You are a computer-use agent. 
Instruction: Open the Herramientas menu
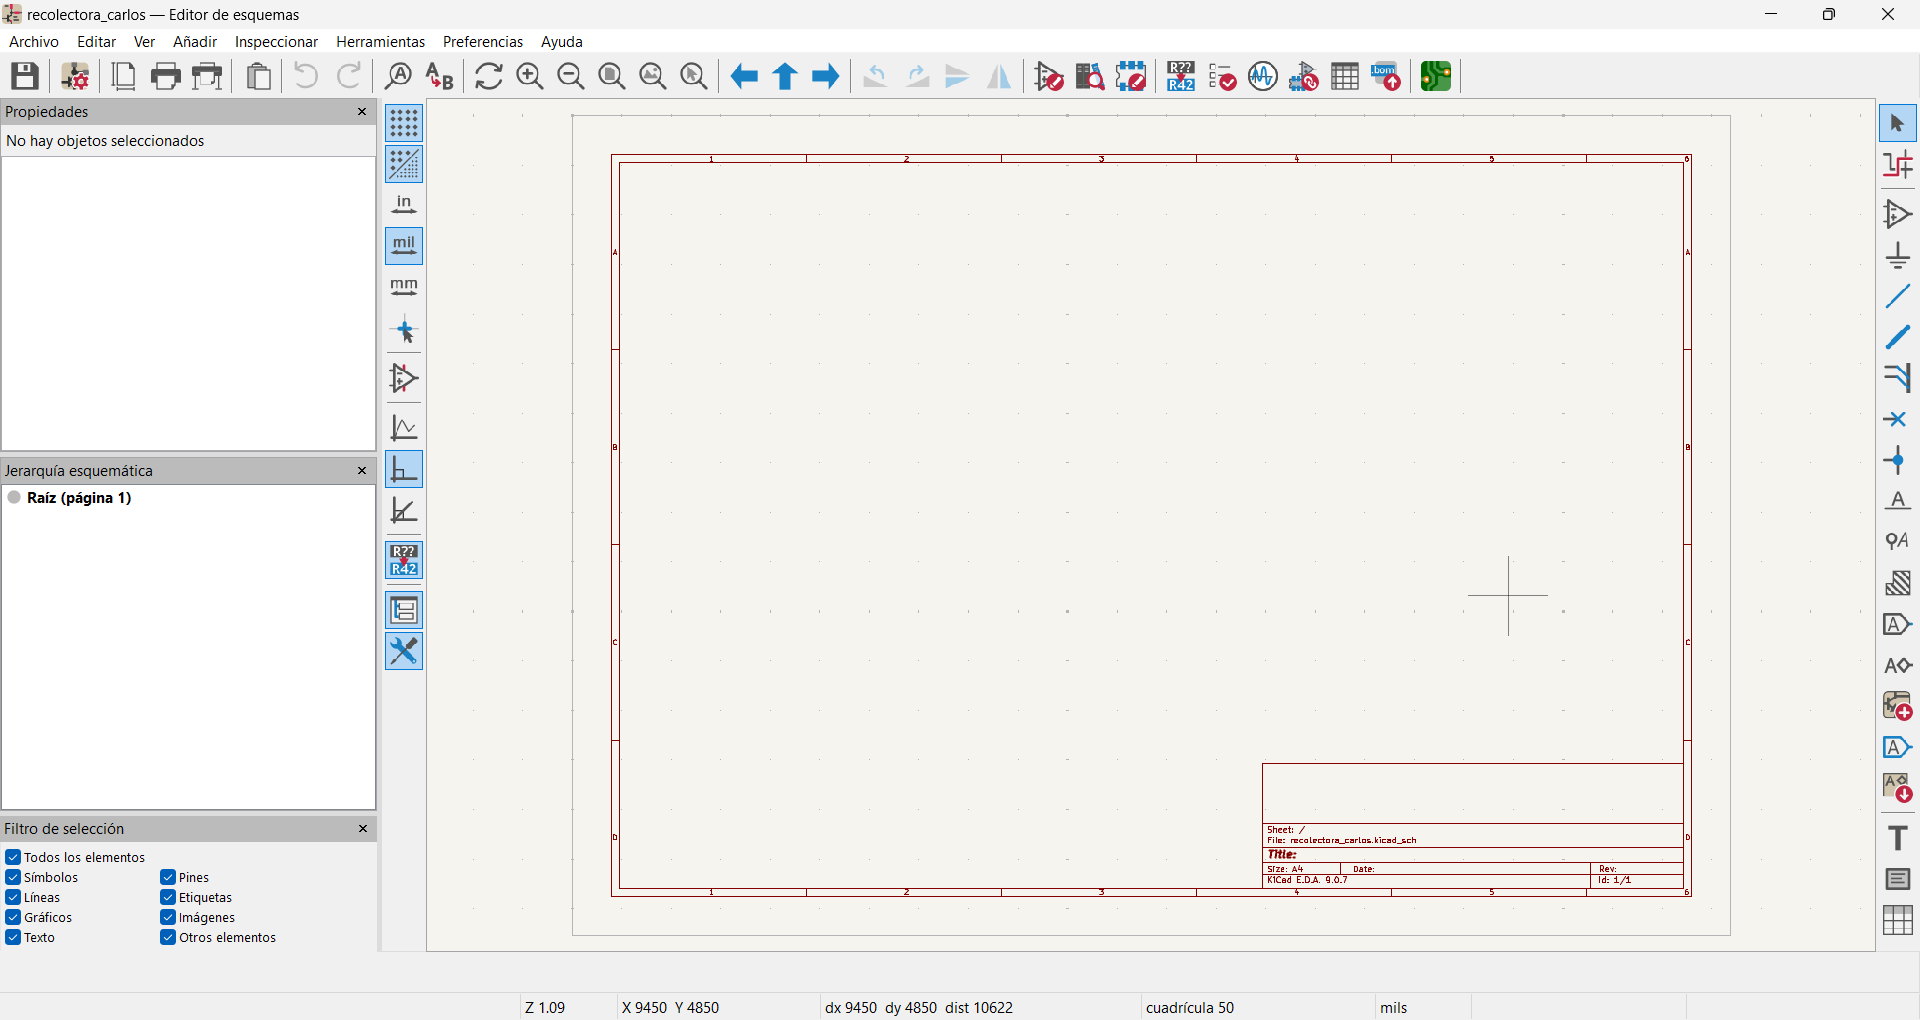click(x=381, y=42)
